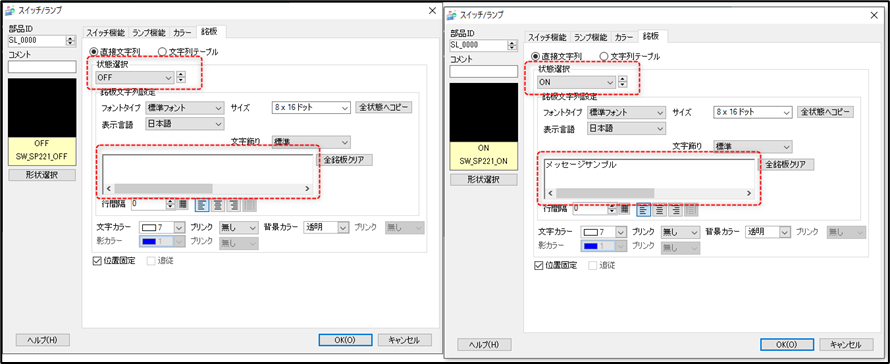The width and height of the screenshot is (890, 364).
Task: Click SW_SP221_ON preview thumbnail
Action: point(484,127)
